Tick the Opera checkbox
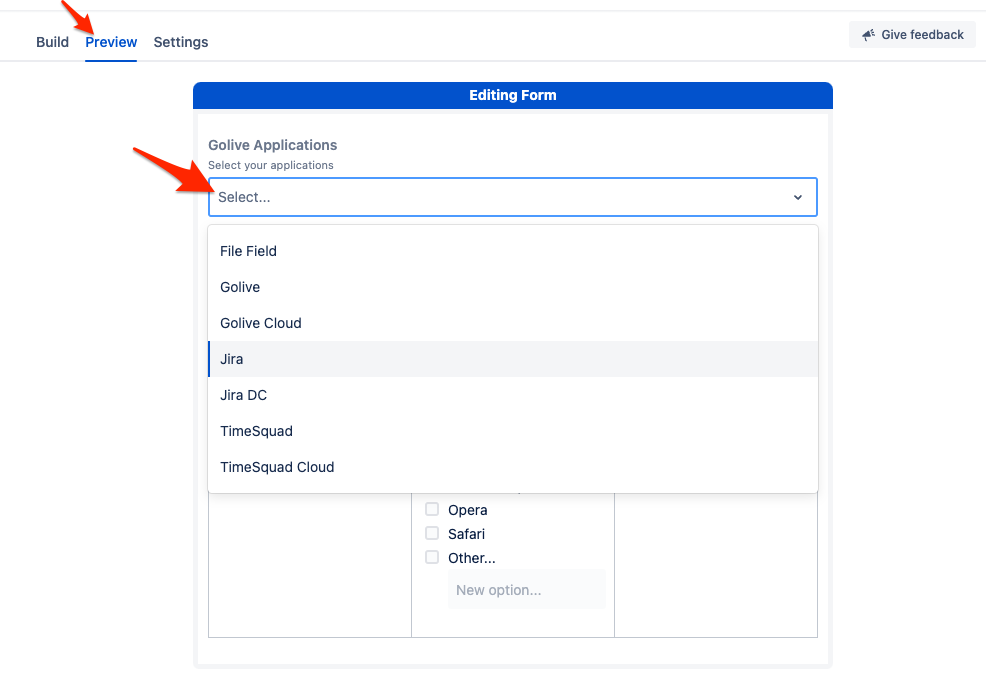The width and height of the screenshot is (986, 680). click(x=432, y=510)
